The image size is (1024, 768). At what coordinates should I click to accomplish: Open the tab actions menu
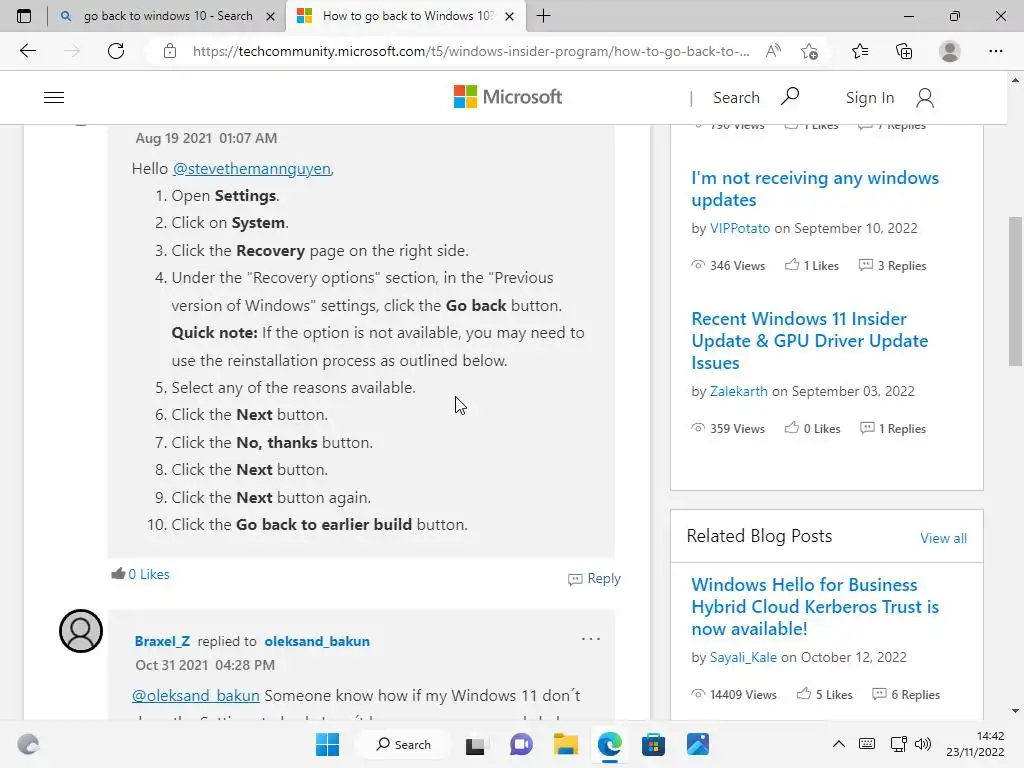pos(24,16)
